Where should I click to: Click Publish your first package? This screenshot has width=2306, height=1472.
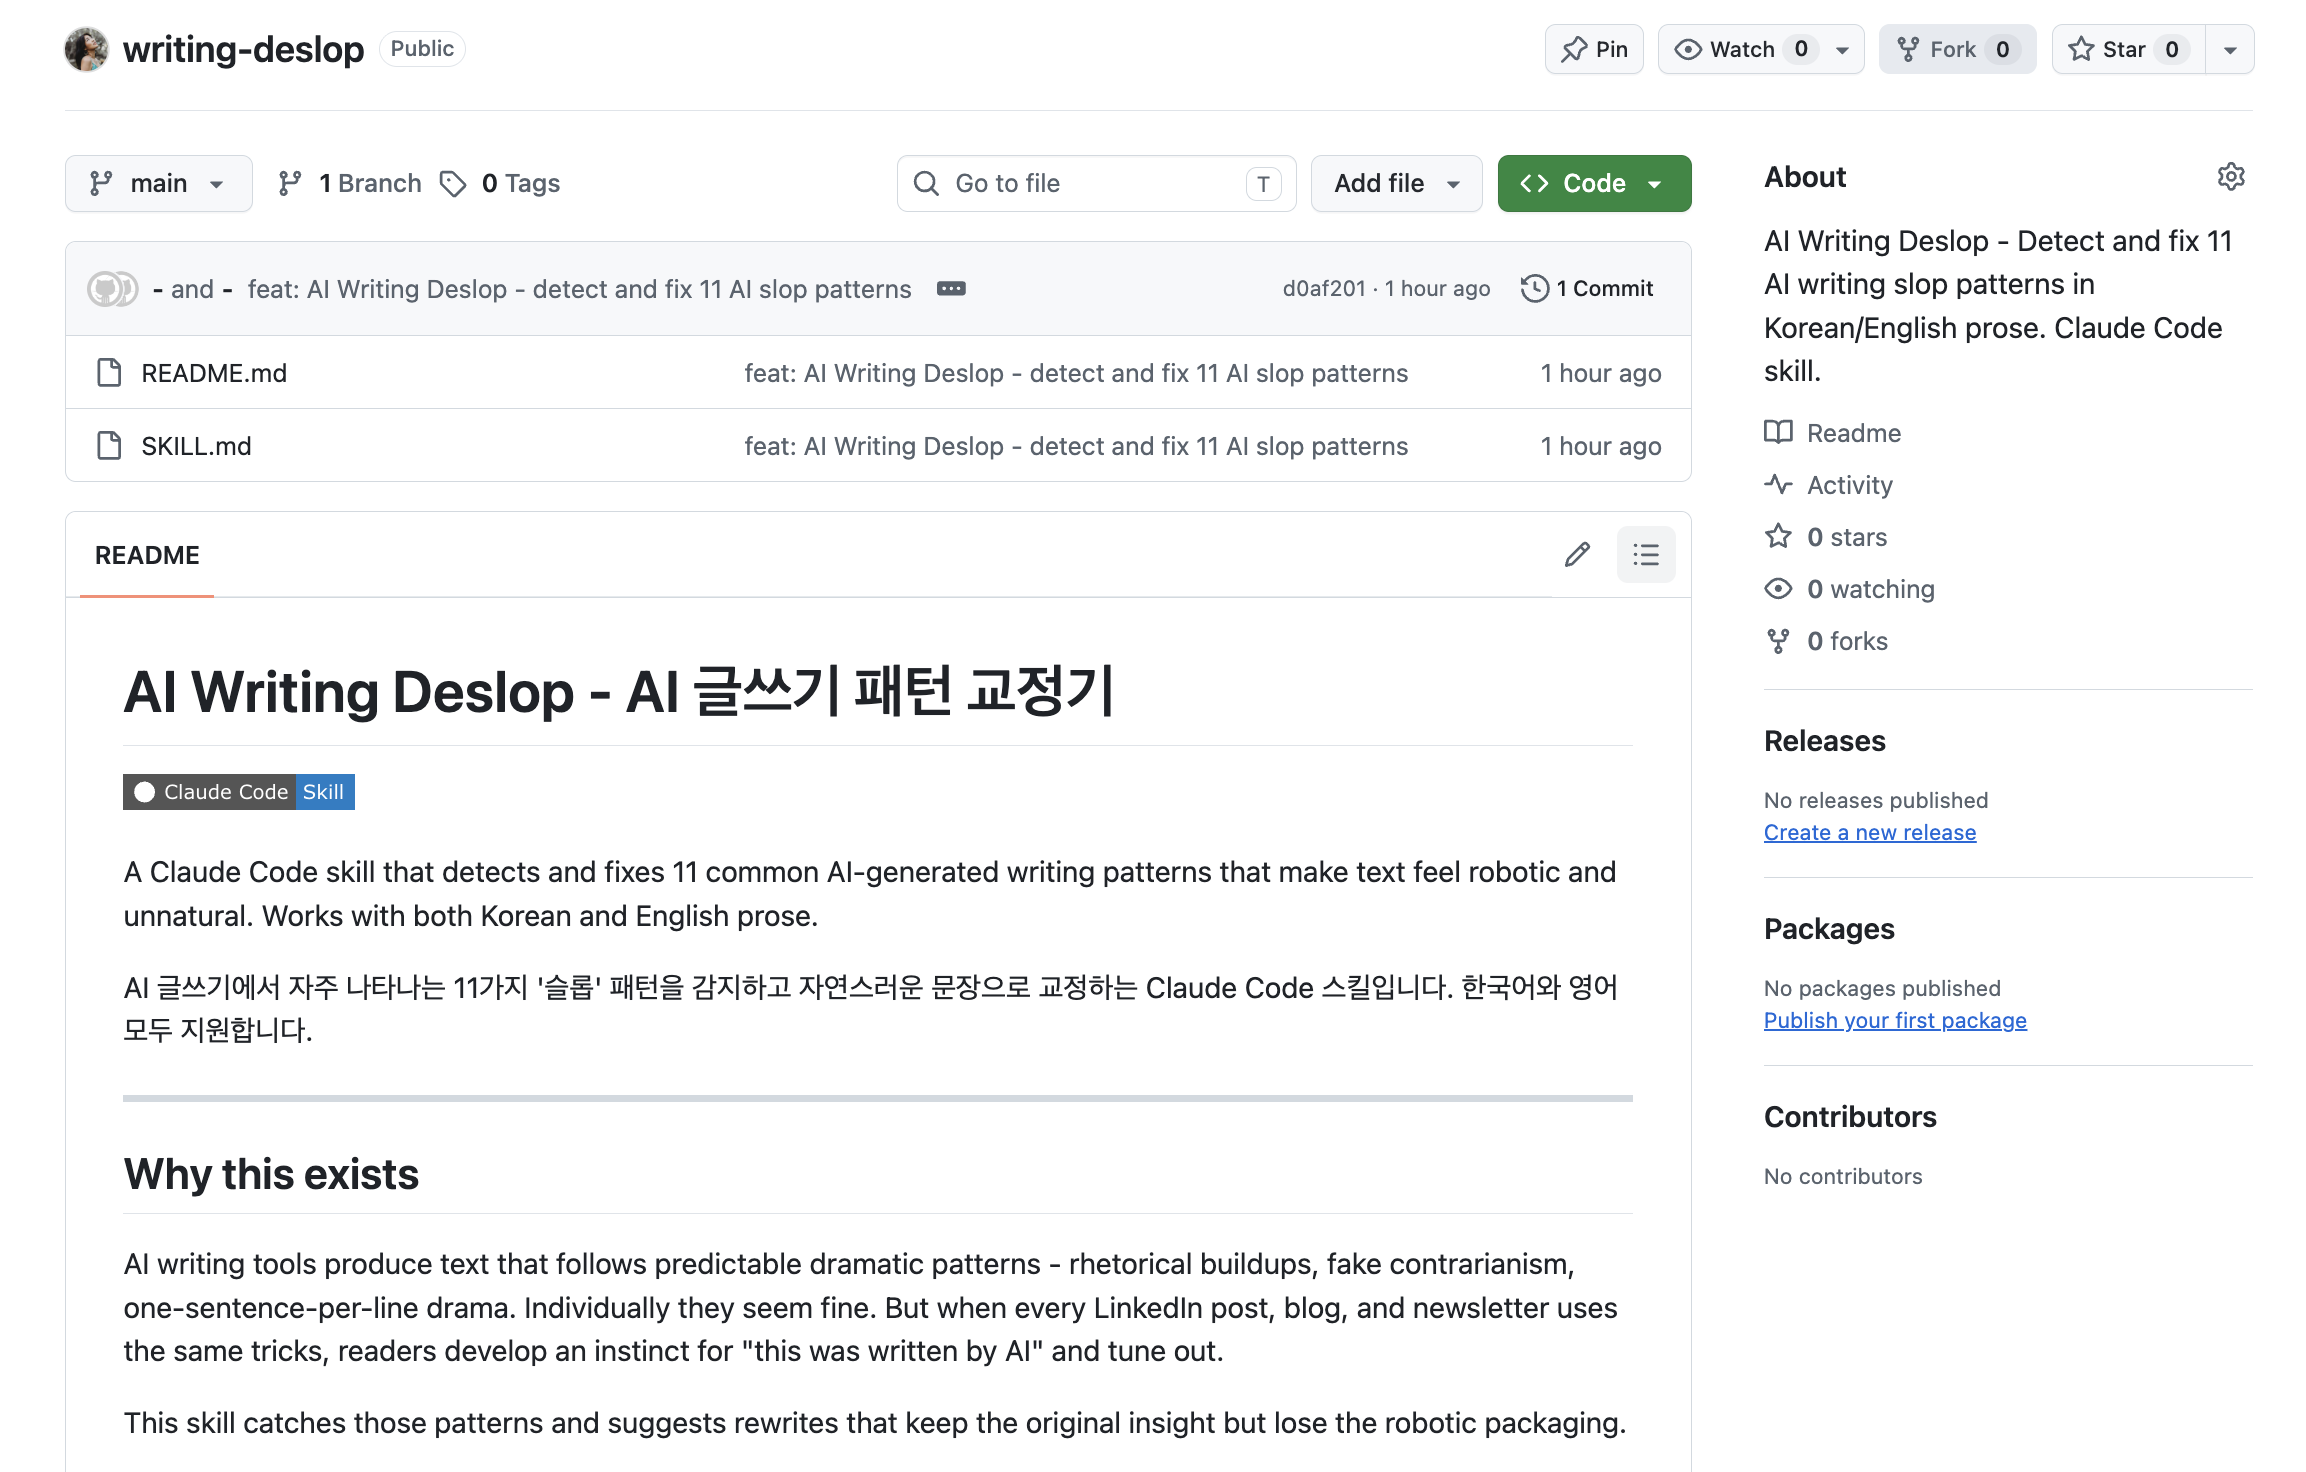pos(1895,1021)
